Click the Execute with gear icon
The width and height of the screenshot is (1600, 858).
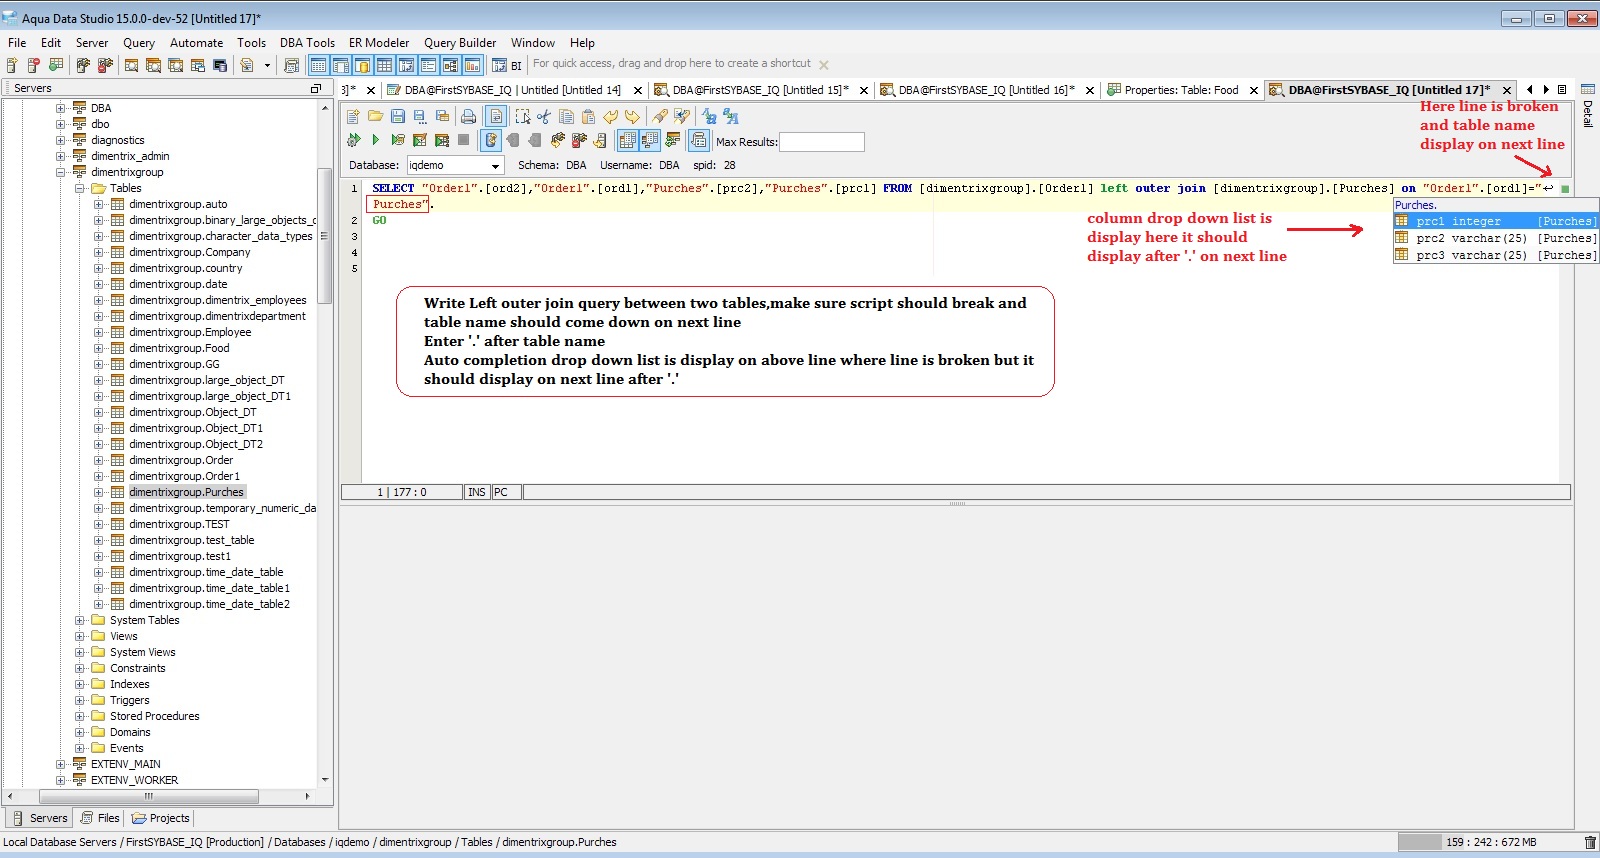click(353, 140)
